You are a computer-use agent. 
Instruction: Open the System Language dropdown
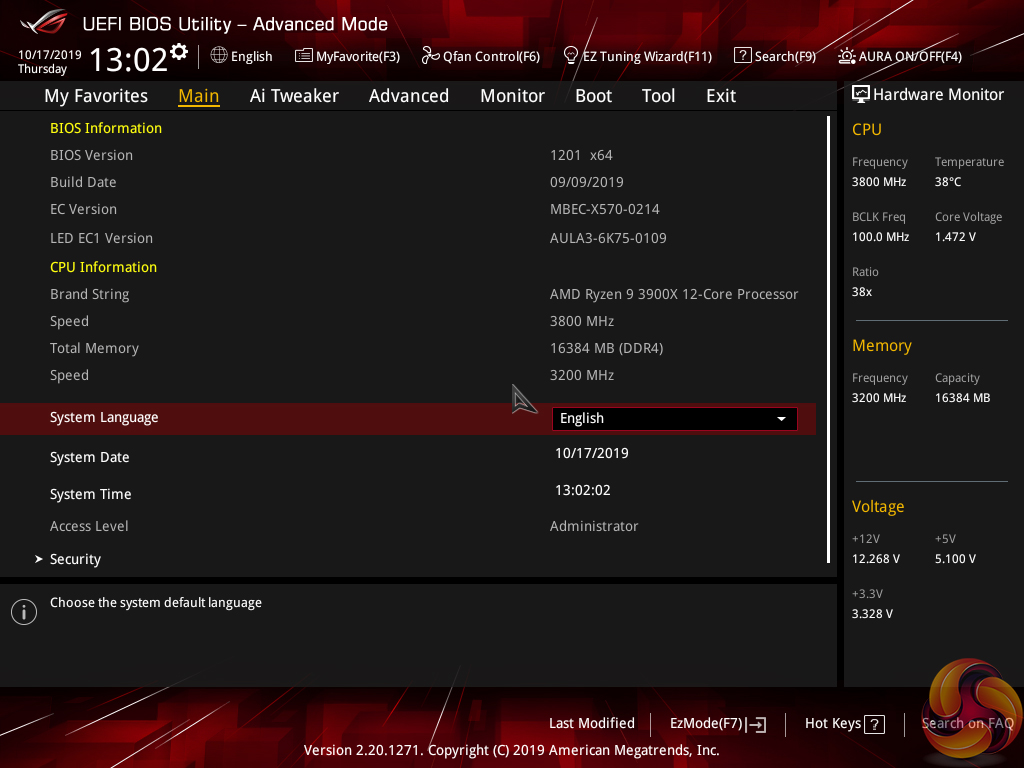[x=675, y=419]
